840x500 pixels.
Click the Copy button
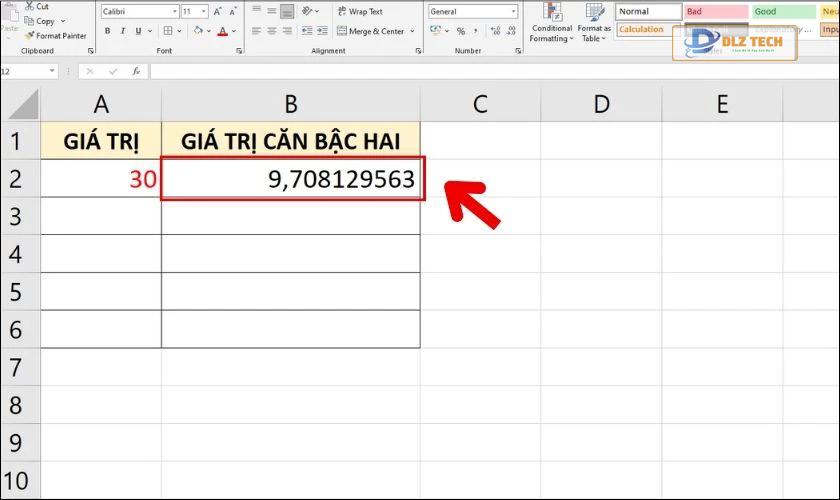pyautogui.click(x=40, y=21)
